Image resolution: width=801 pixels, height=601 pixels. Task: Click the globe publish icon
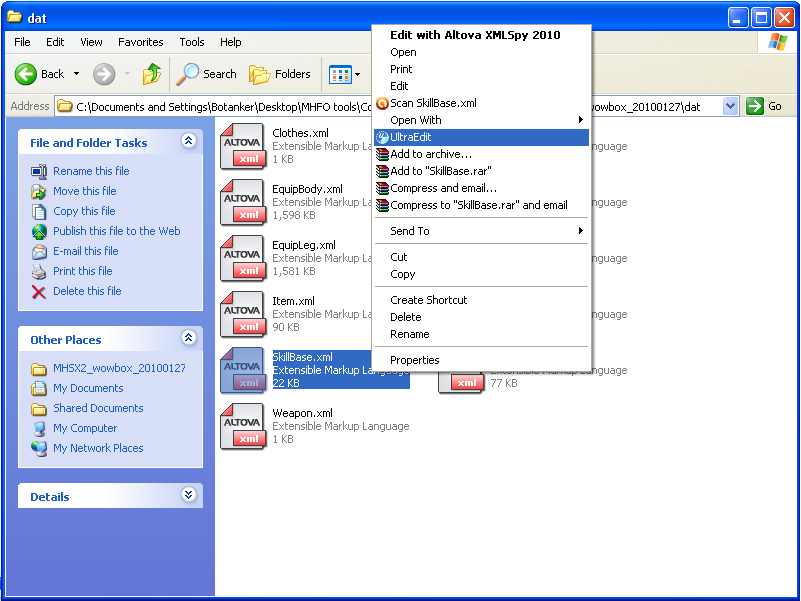tap(39, 232)
